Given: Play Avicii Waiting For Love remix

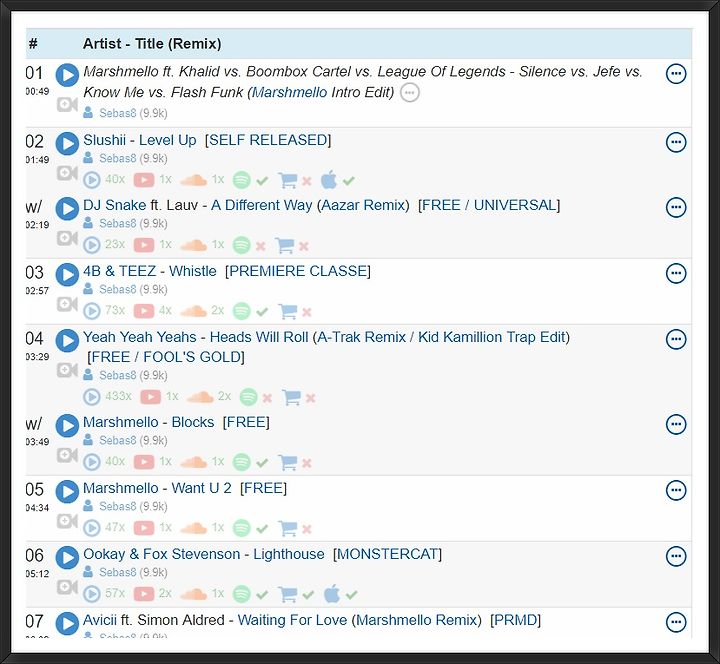Looking at the screenshot, I should click(x=67, y=624).
